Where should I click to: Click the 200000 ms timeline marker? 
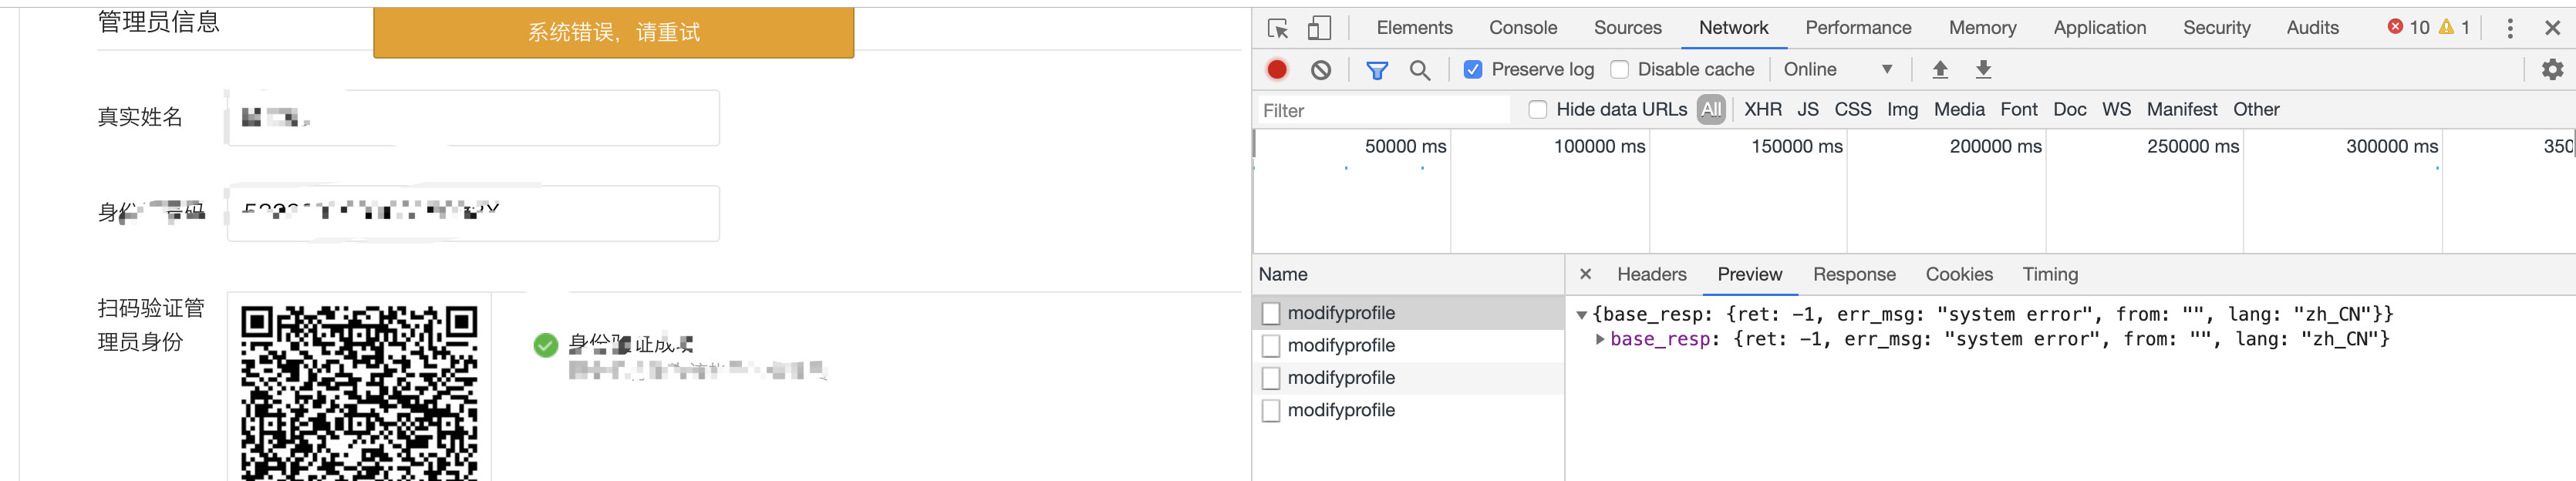[x=1995, y=146]
